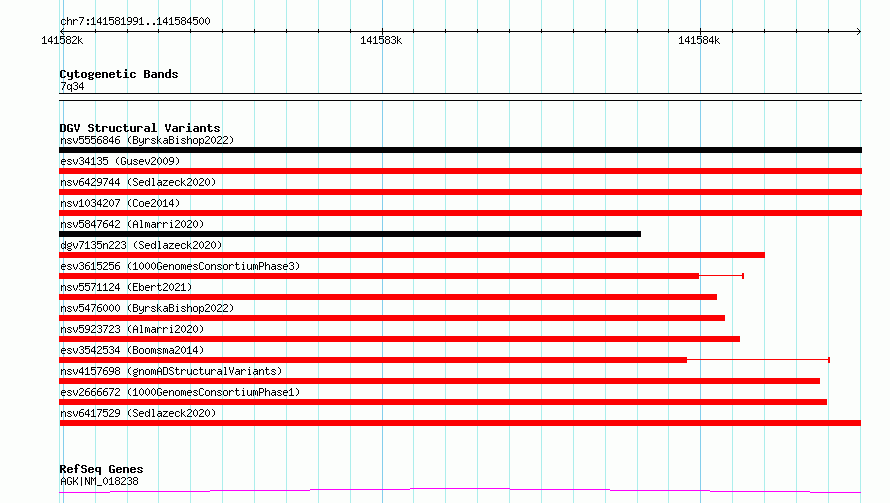Open esv3615256 (1000GenomesConsortiumPhase3) label

180,266
